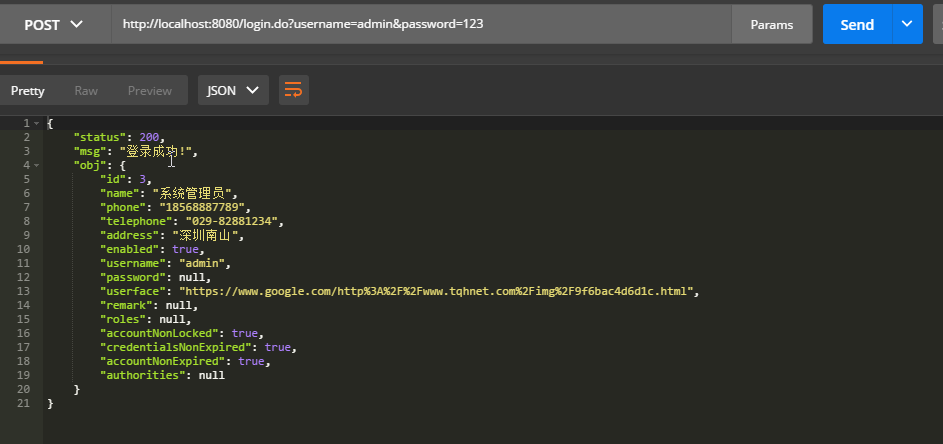Switch to the Preview view tab

[150, 91]
